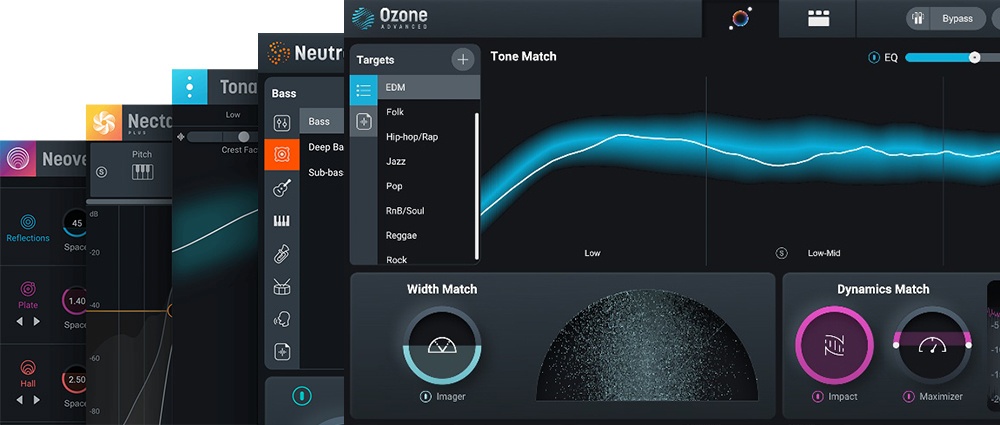This screenshot has height=425, width=1000.
Task: Toggle the Maximizer power button
Action: pos(908,397)
